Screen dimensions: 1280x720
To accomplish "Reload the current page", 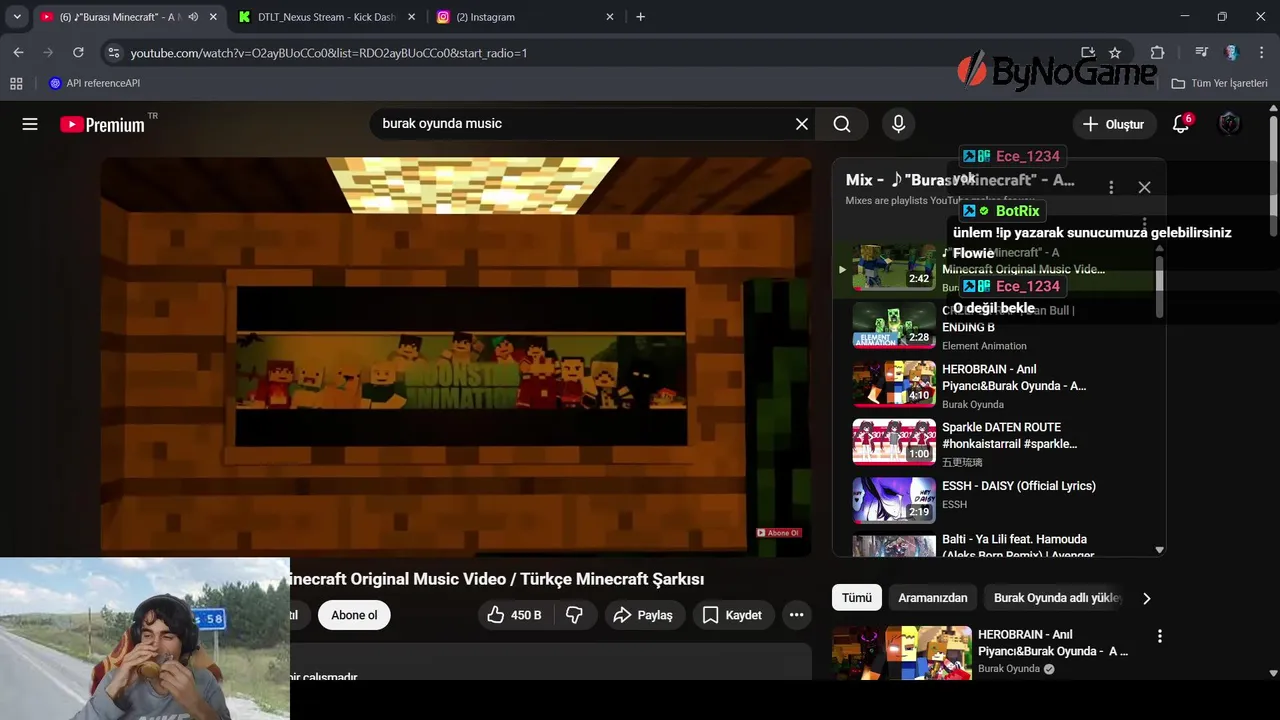I will (x=78, y=52).
